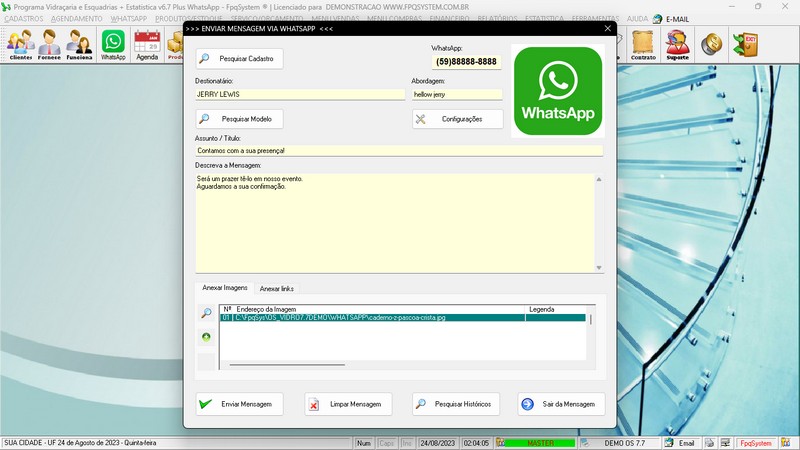Screen dimensions: 800x450
Task: Click the E-MAIL globe icon in menu bar
Action: (658, 19)
